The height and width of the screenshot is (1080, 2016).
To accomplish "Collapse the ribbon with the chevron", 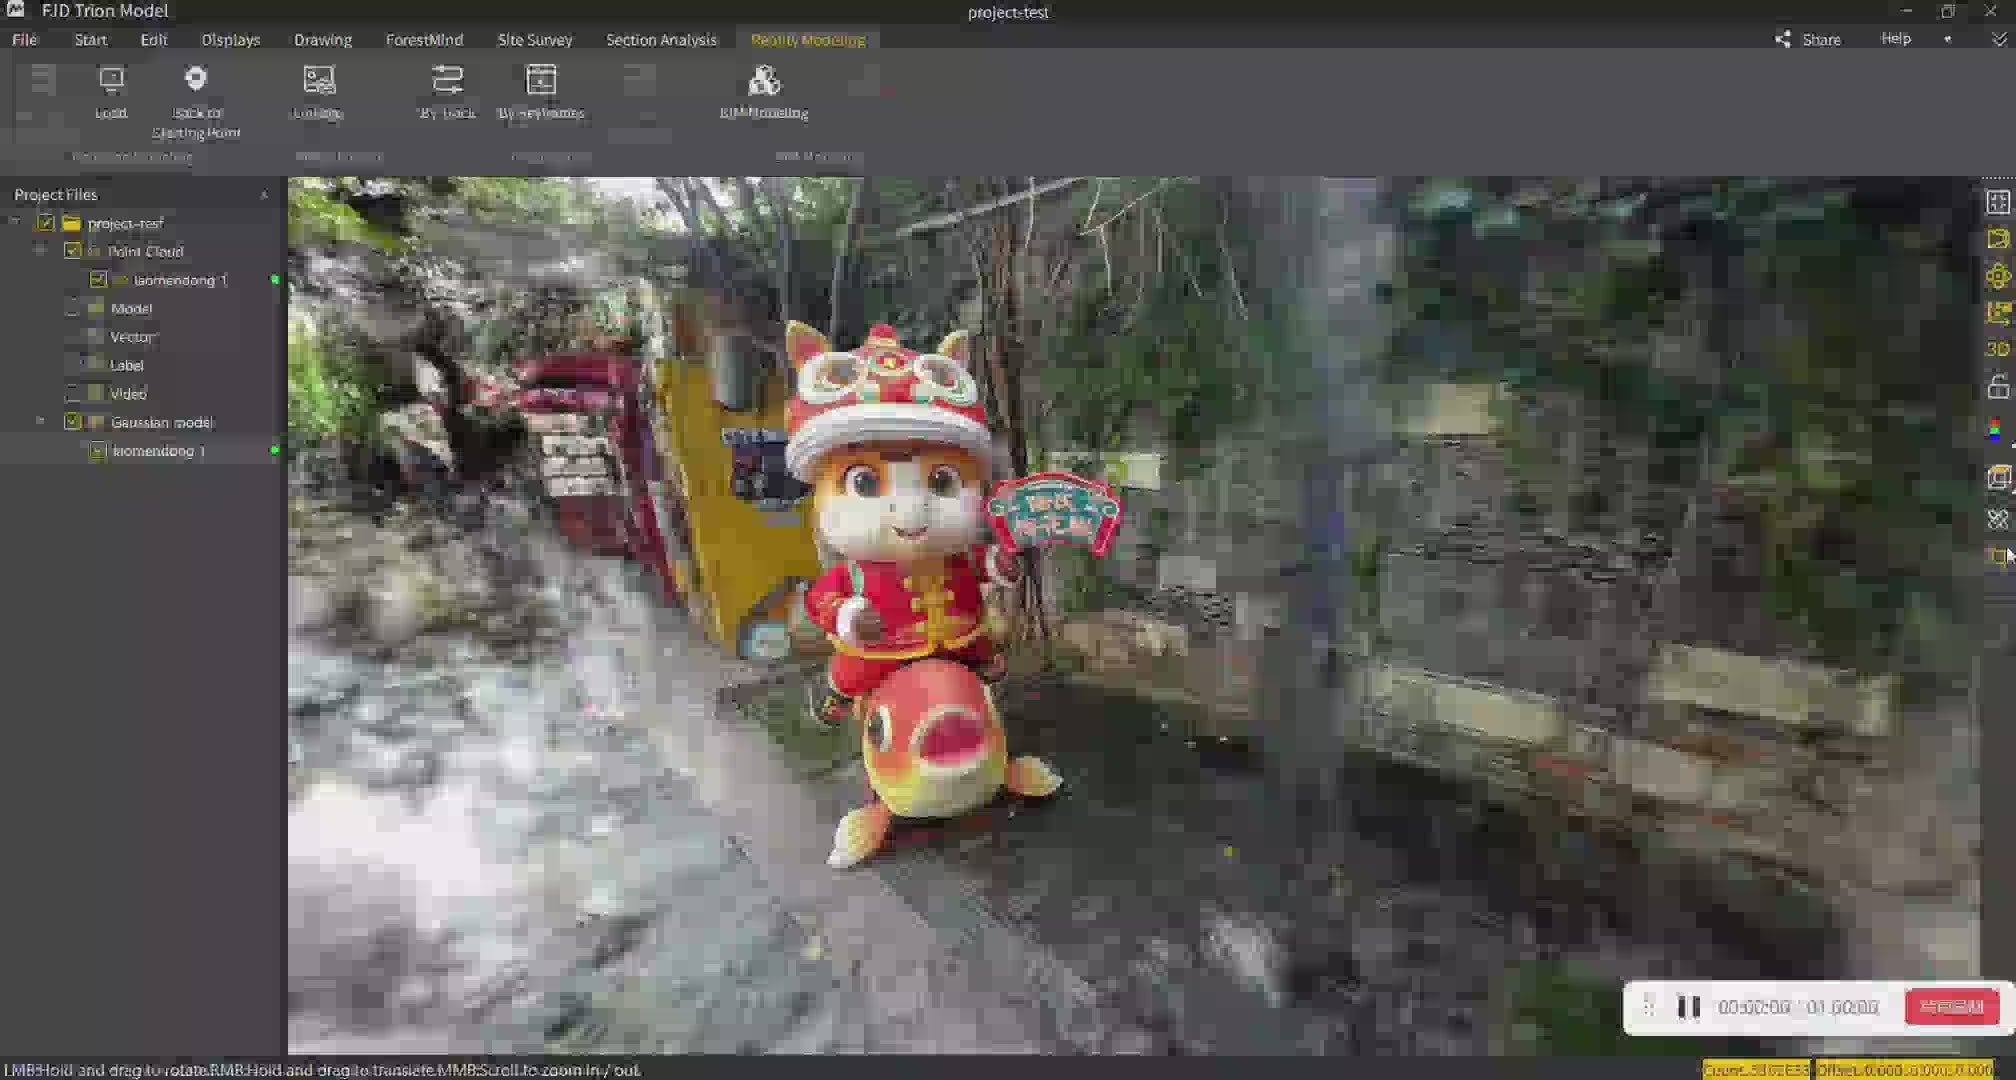I will [1999, 39].
